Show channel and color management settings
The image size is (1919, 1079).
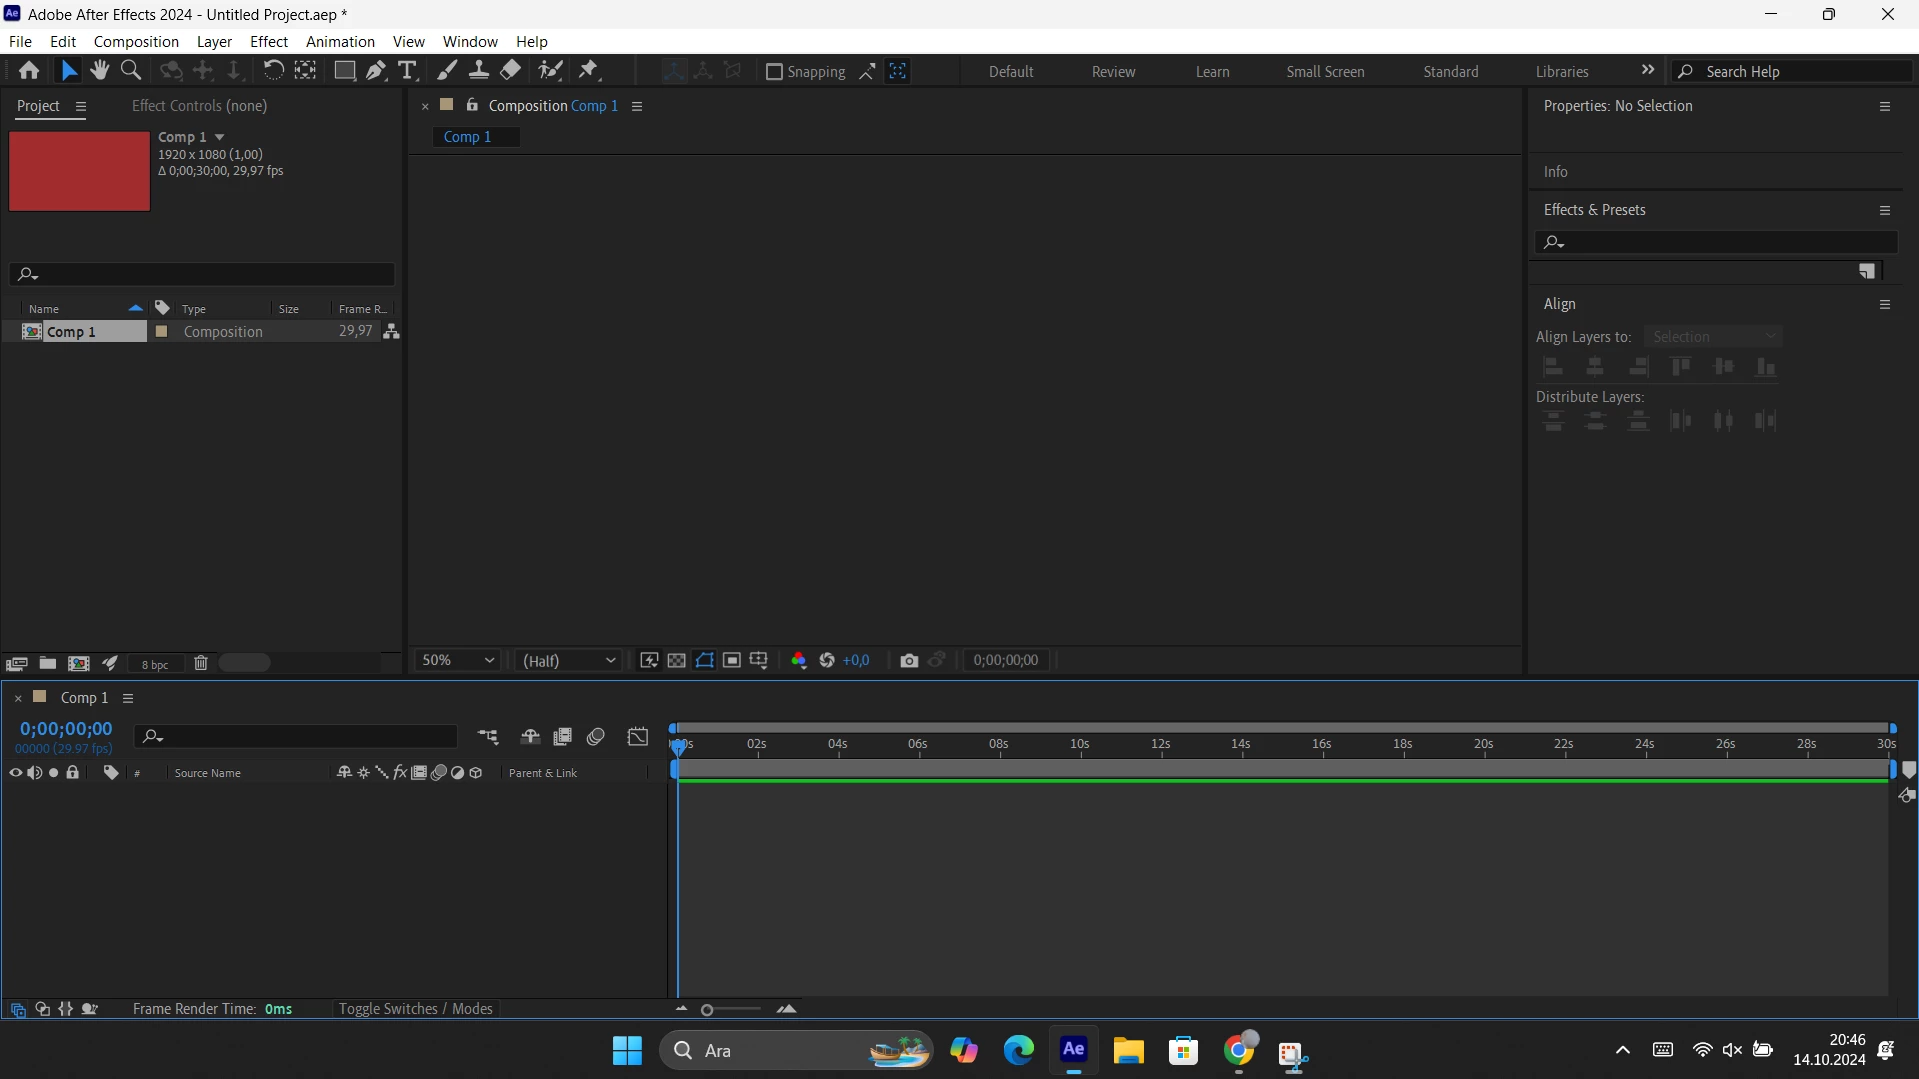coord(798,660)
